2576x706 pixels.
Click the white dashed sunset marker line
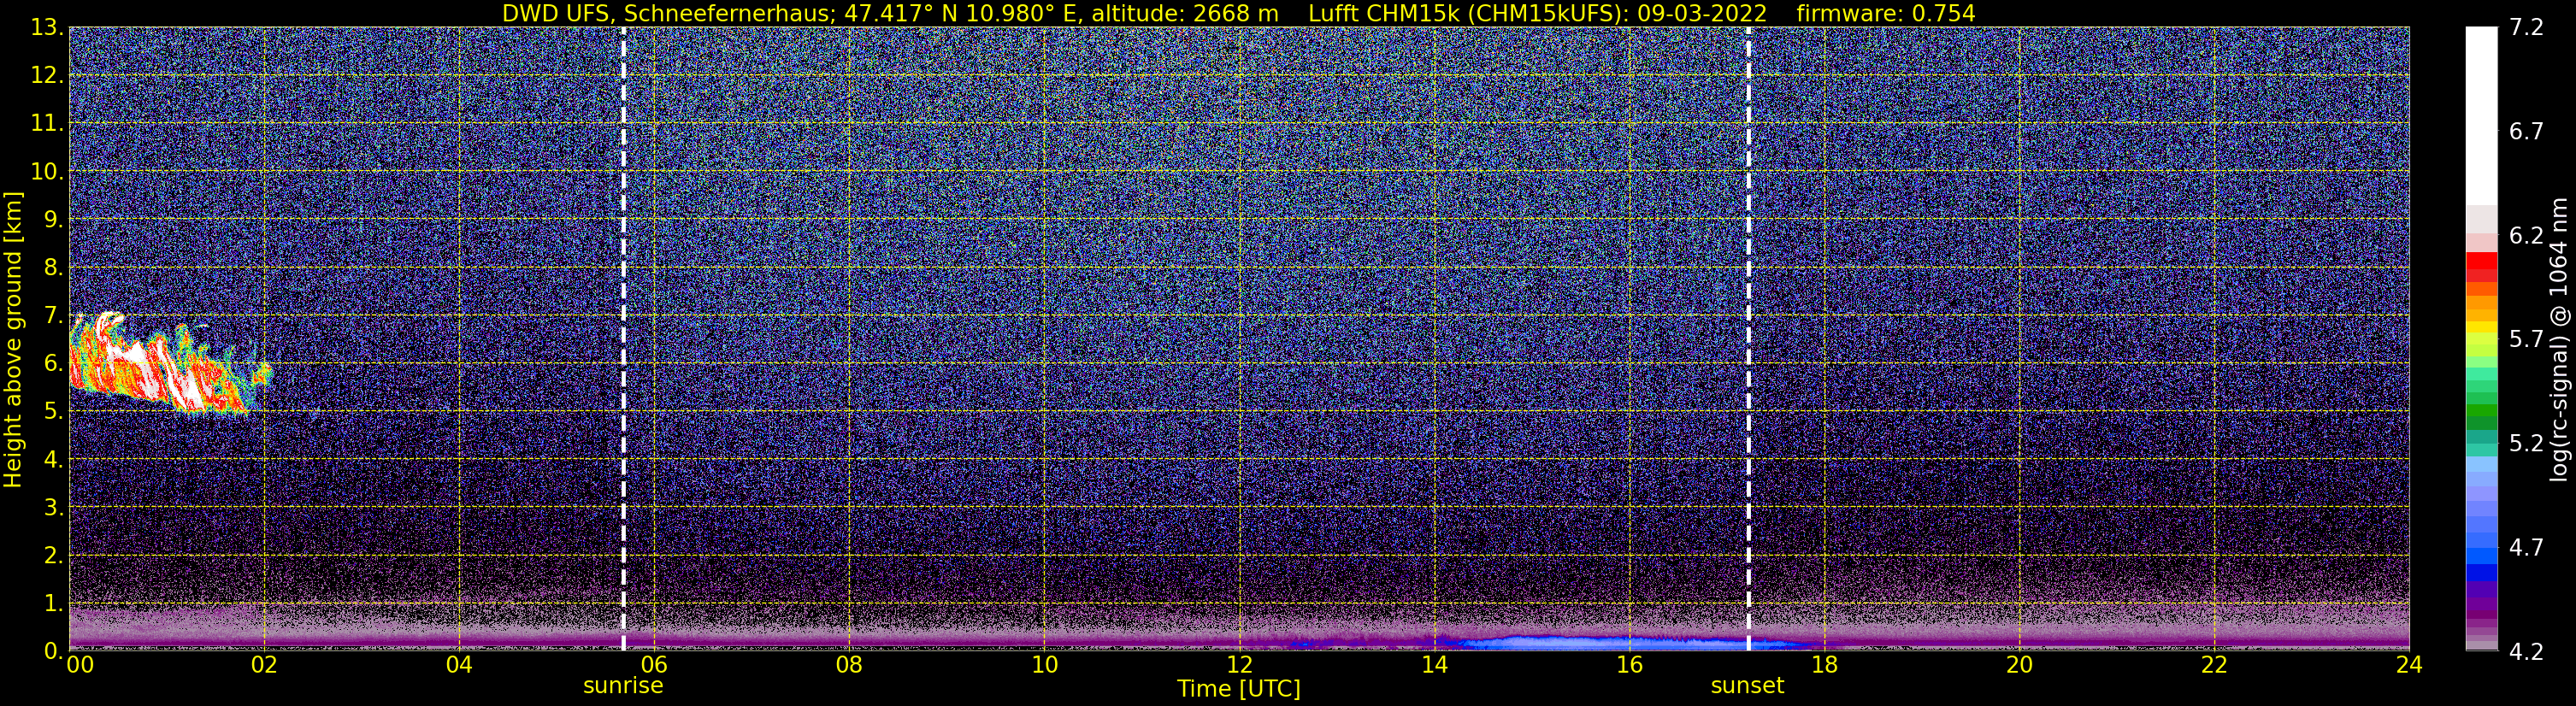click(1748, 338)
